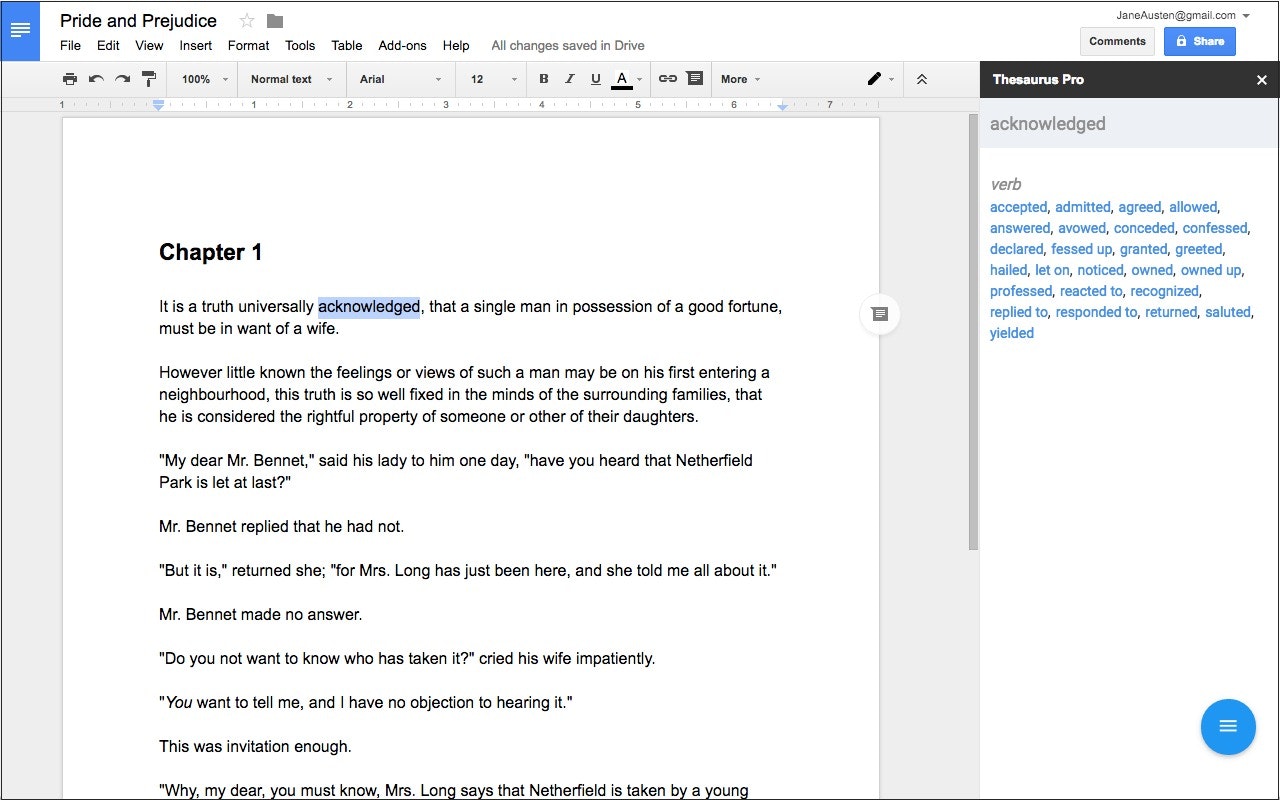Click the Print icon in the toolbar
Image resolution: width=1280 pixels, height=800 pixels.
pyautogui.click(x=70, y=79)
